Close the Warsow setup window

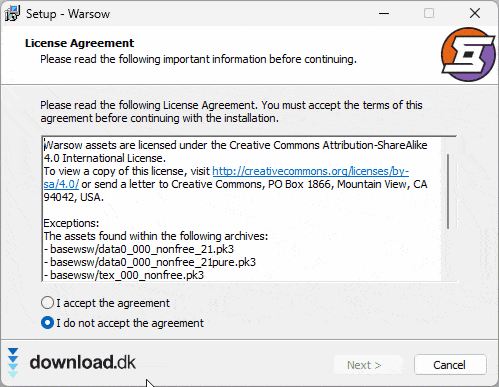coord(475,13)
